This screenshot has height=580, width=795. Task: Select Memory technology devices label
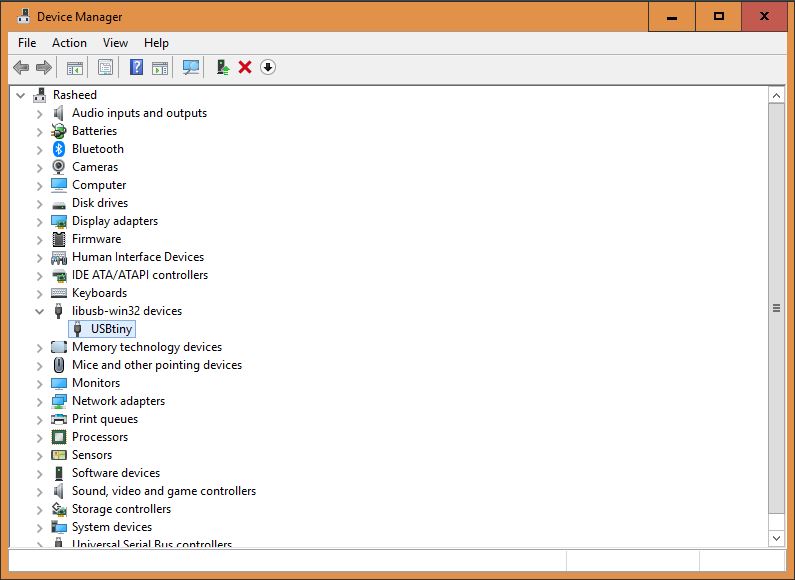click(147, 347)
